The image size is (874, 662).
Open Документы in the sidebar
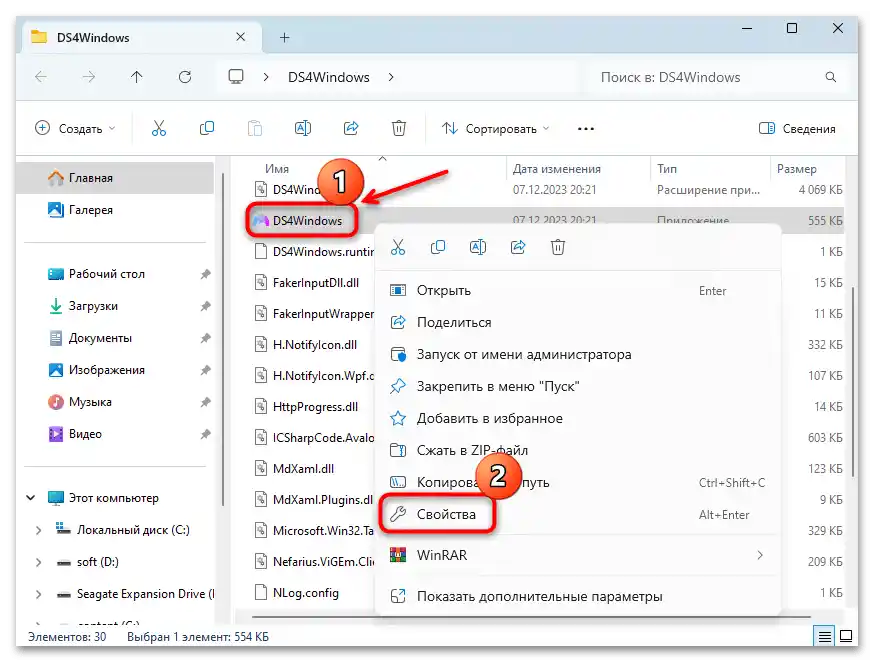tap(115, 338)
